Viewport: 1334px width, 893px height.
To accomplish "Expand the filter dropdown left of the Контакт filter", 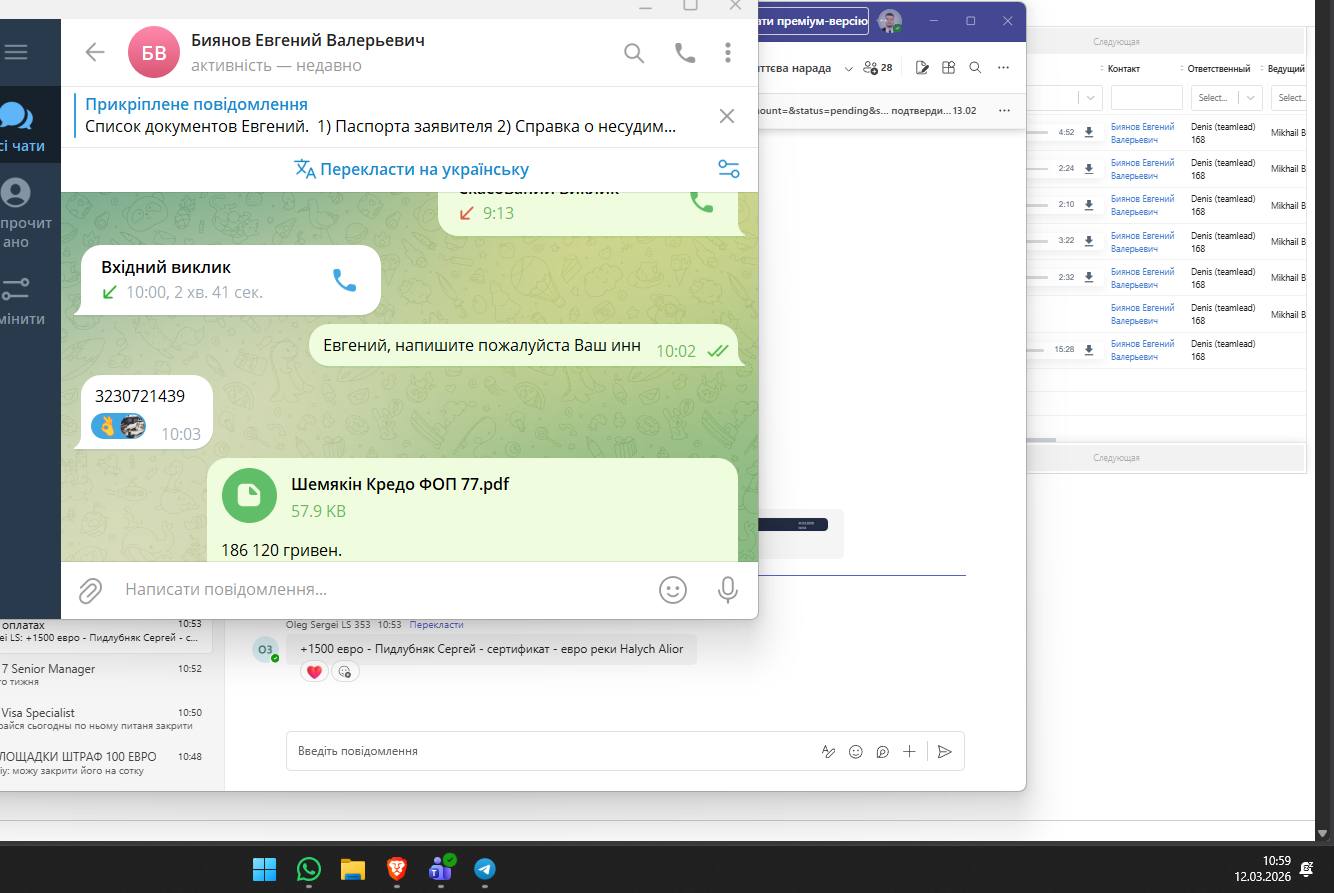I will pos(1090,98).
